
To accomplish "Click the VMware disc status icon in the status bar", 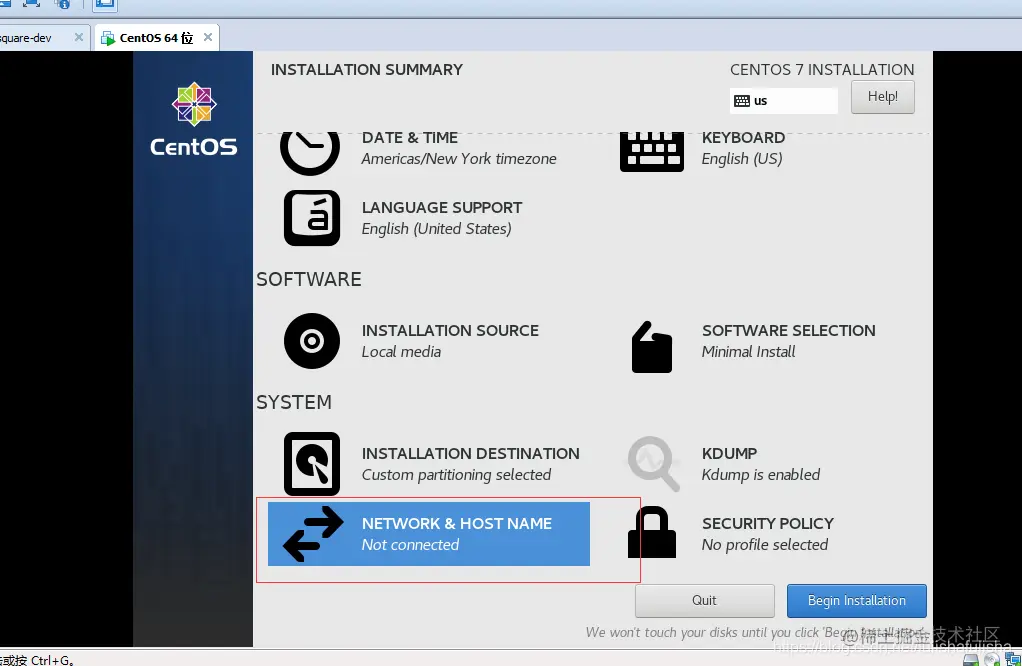I will pos(991,659).
